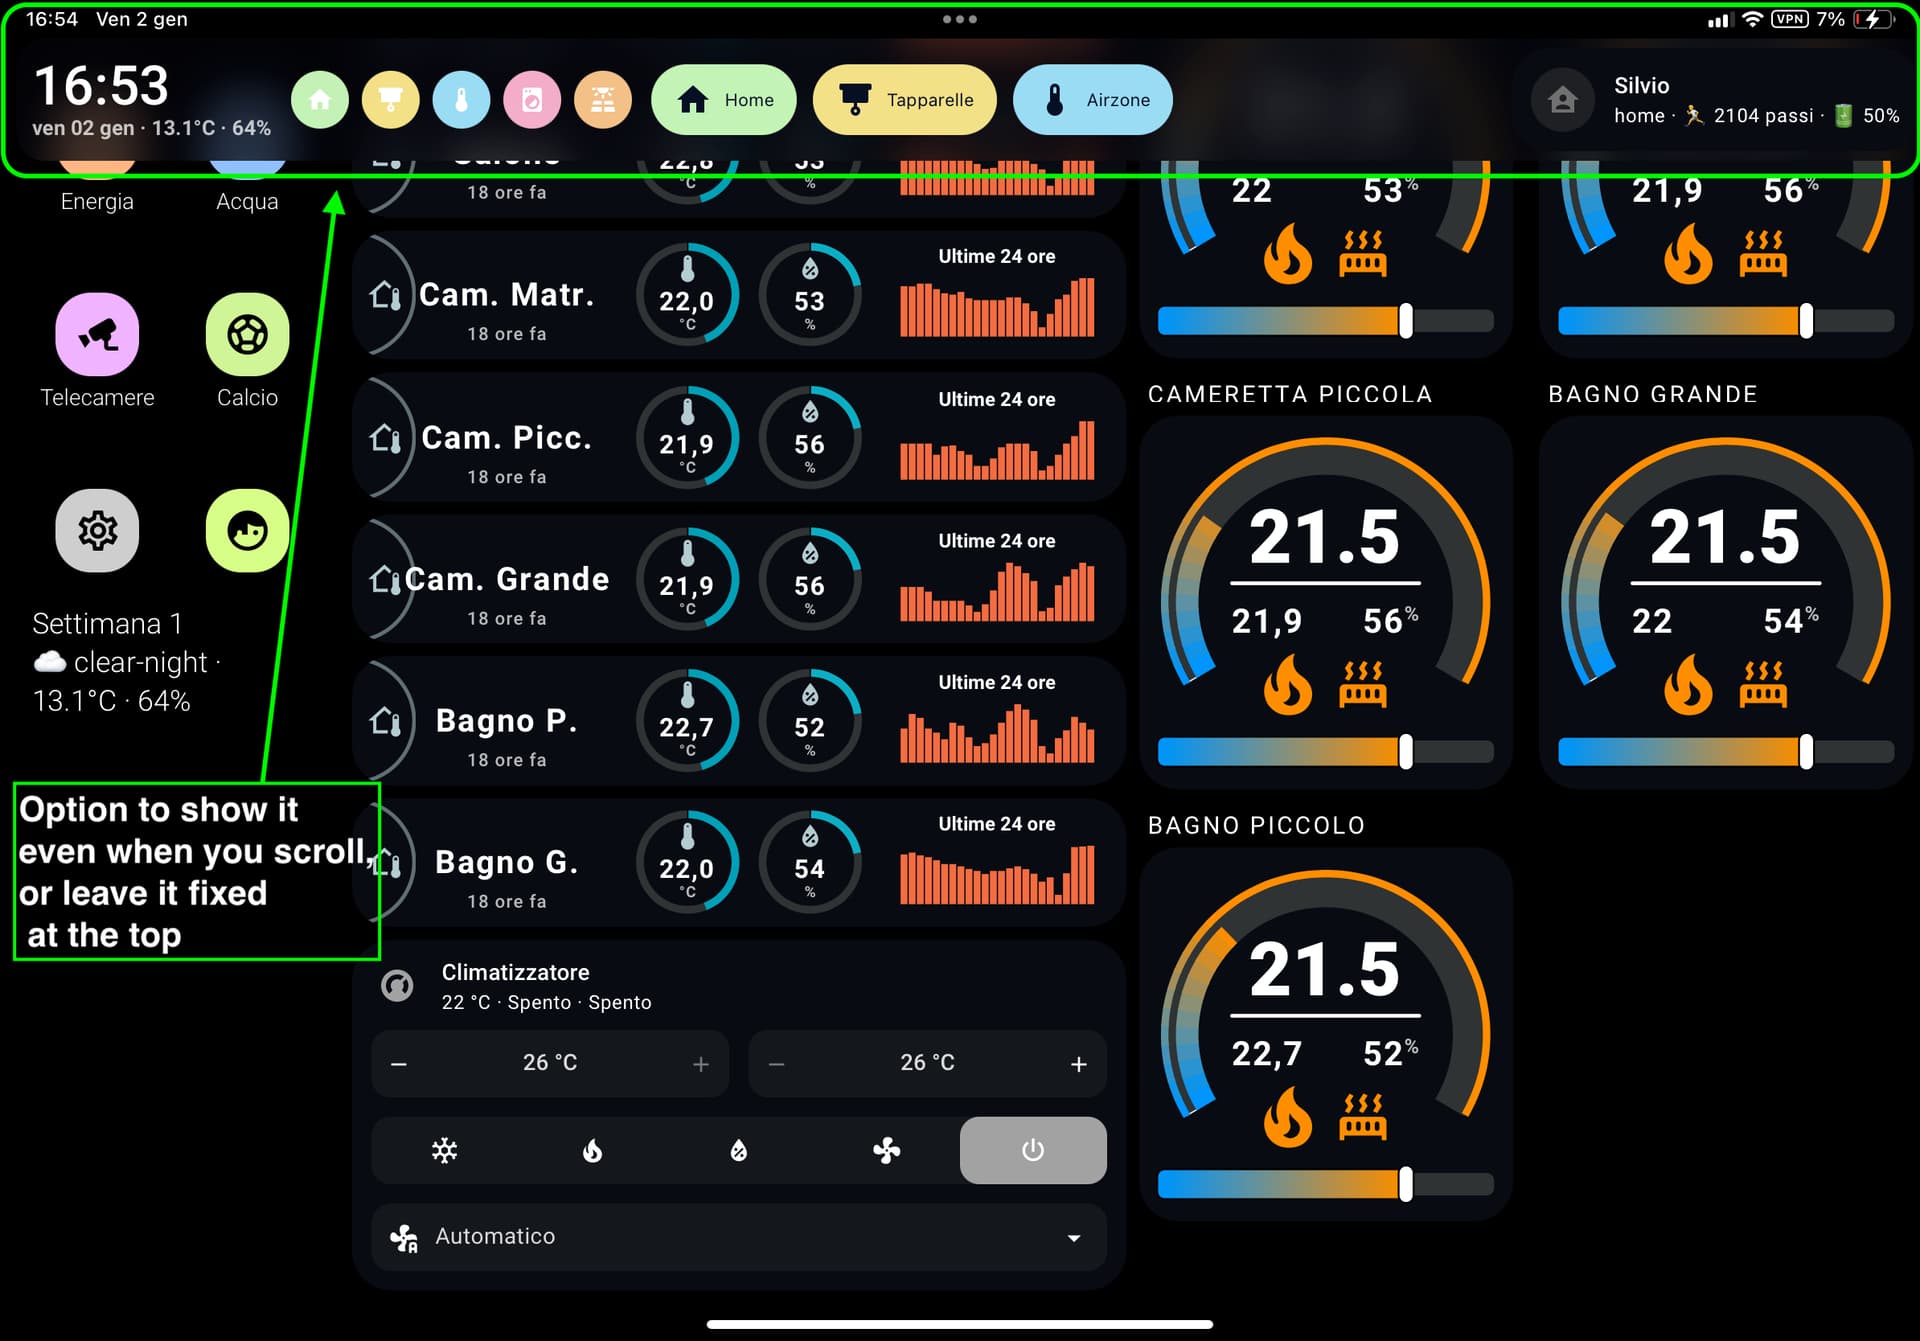Viewport: 1920px width, 1341px height.
Task: Open the grey settings gear shortcut
Action: [x=97, y=531]
